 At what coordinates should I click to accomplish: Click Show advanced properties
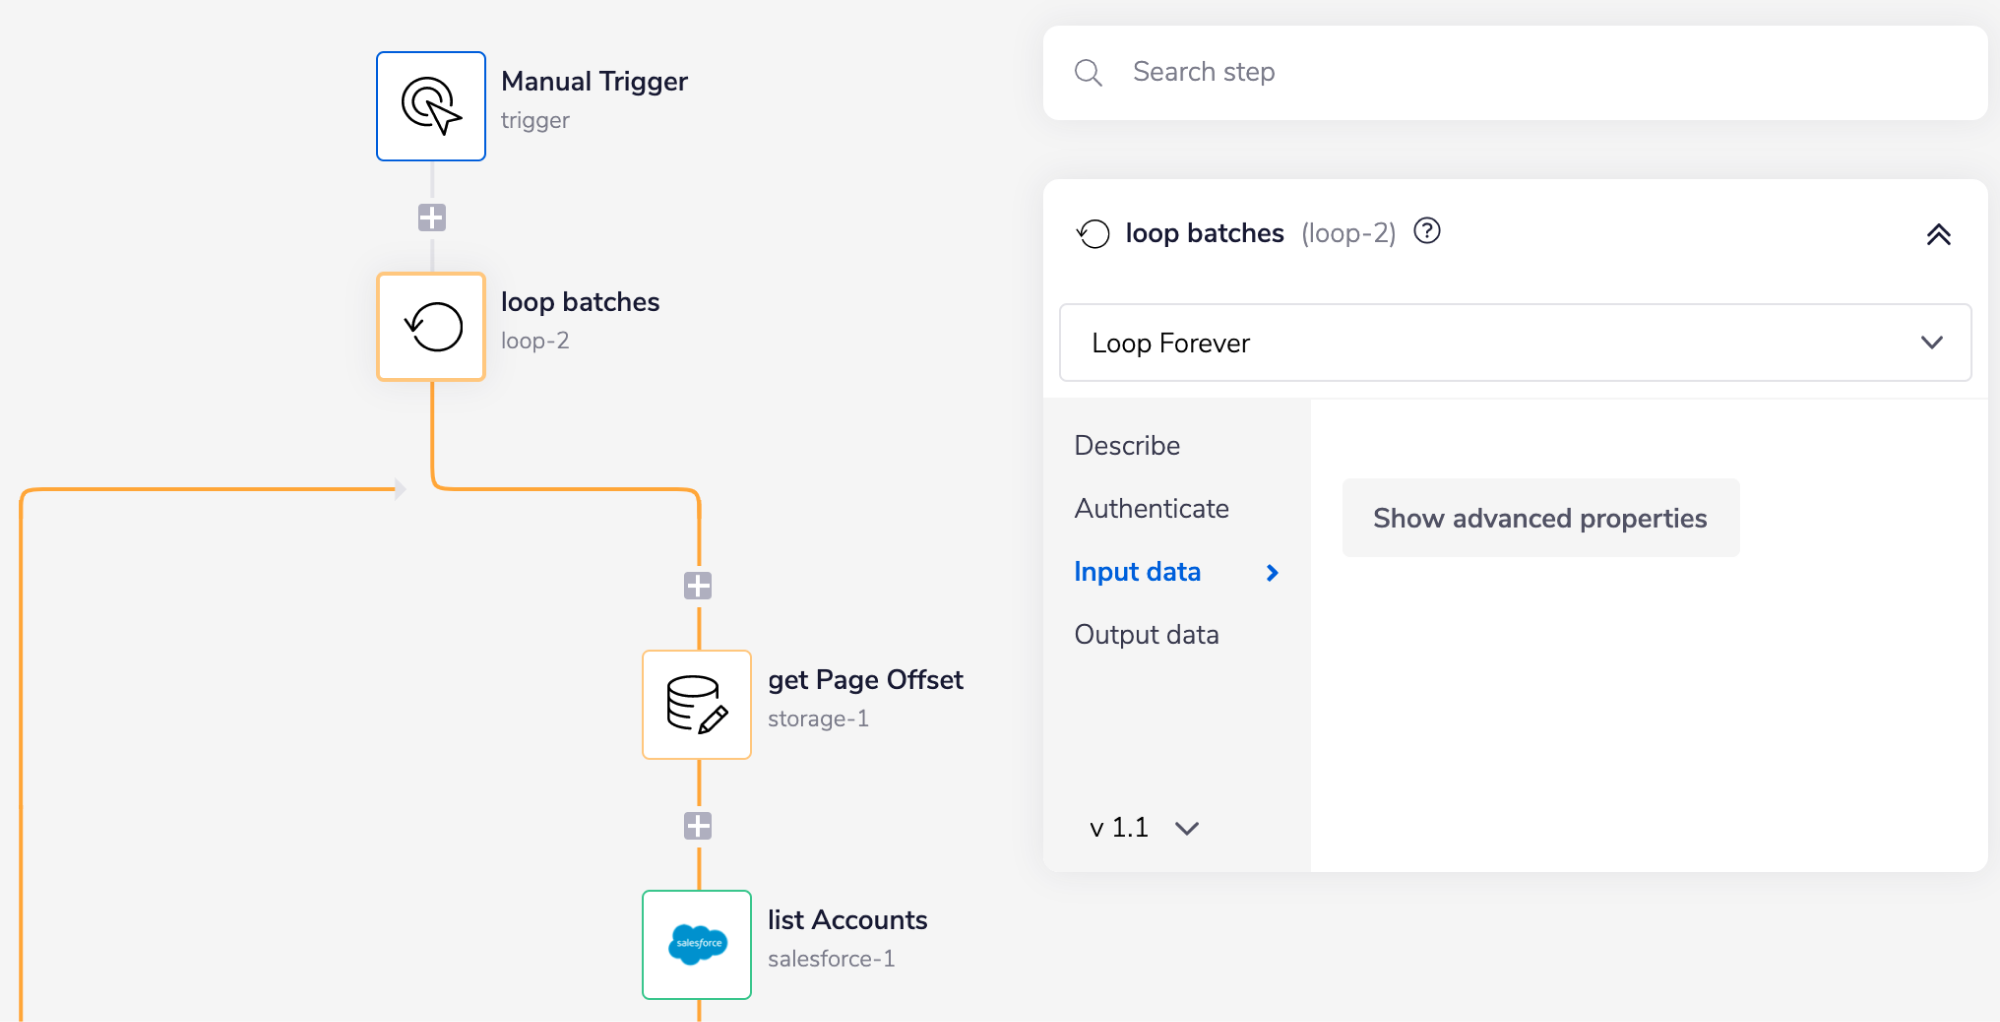pyautogui.click(x=1539, y=518)
